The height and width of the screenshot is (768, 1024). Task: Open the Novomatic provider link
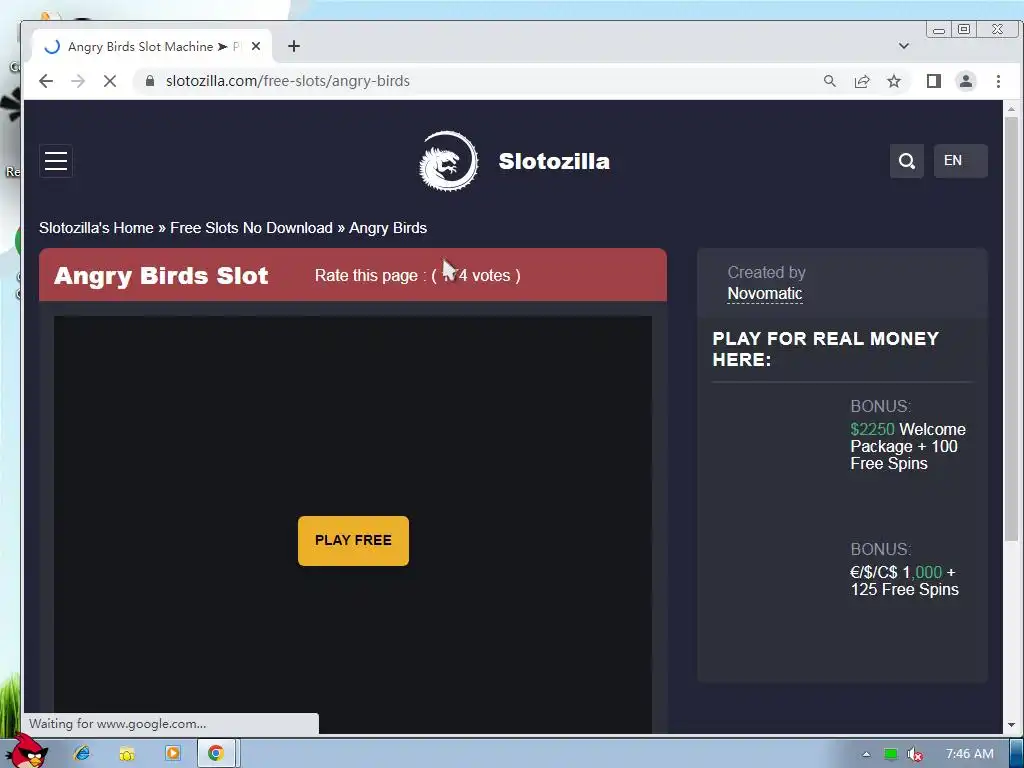click(x=765, y=294)
